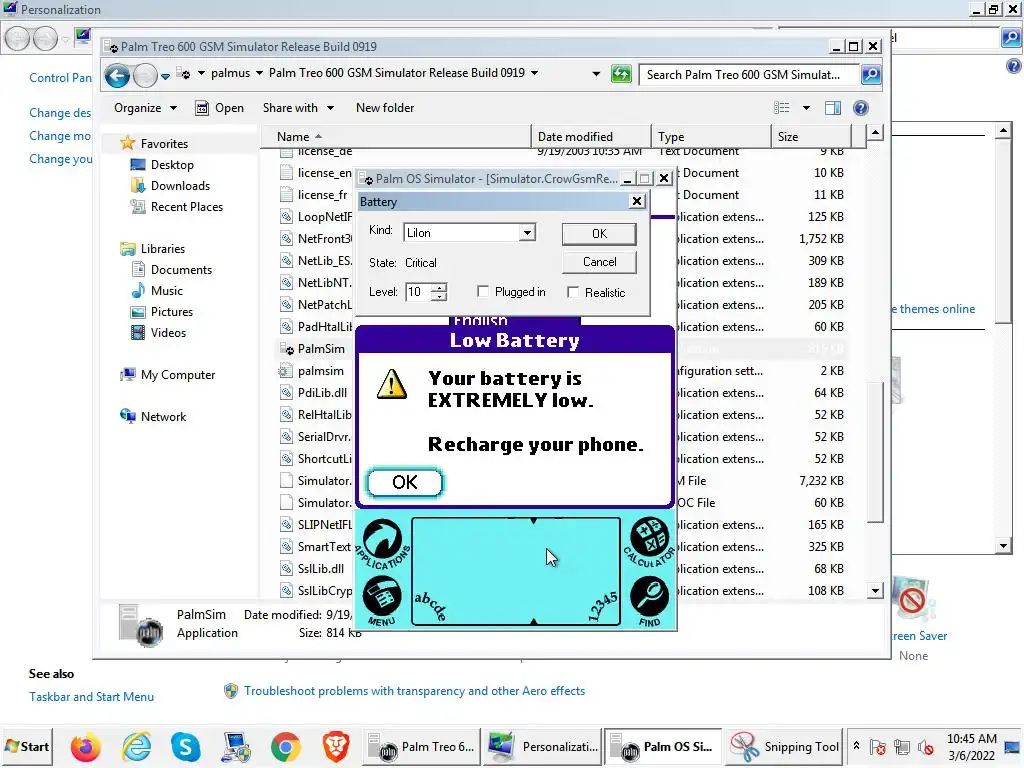The height and width of the screenshot is (768, 1024).
Task: Launch Brave browser from taskbar
Action: coord(336,747)
